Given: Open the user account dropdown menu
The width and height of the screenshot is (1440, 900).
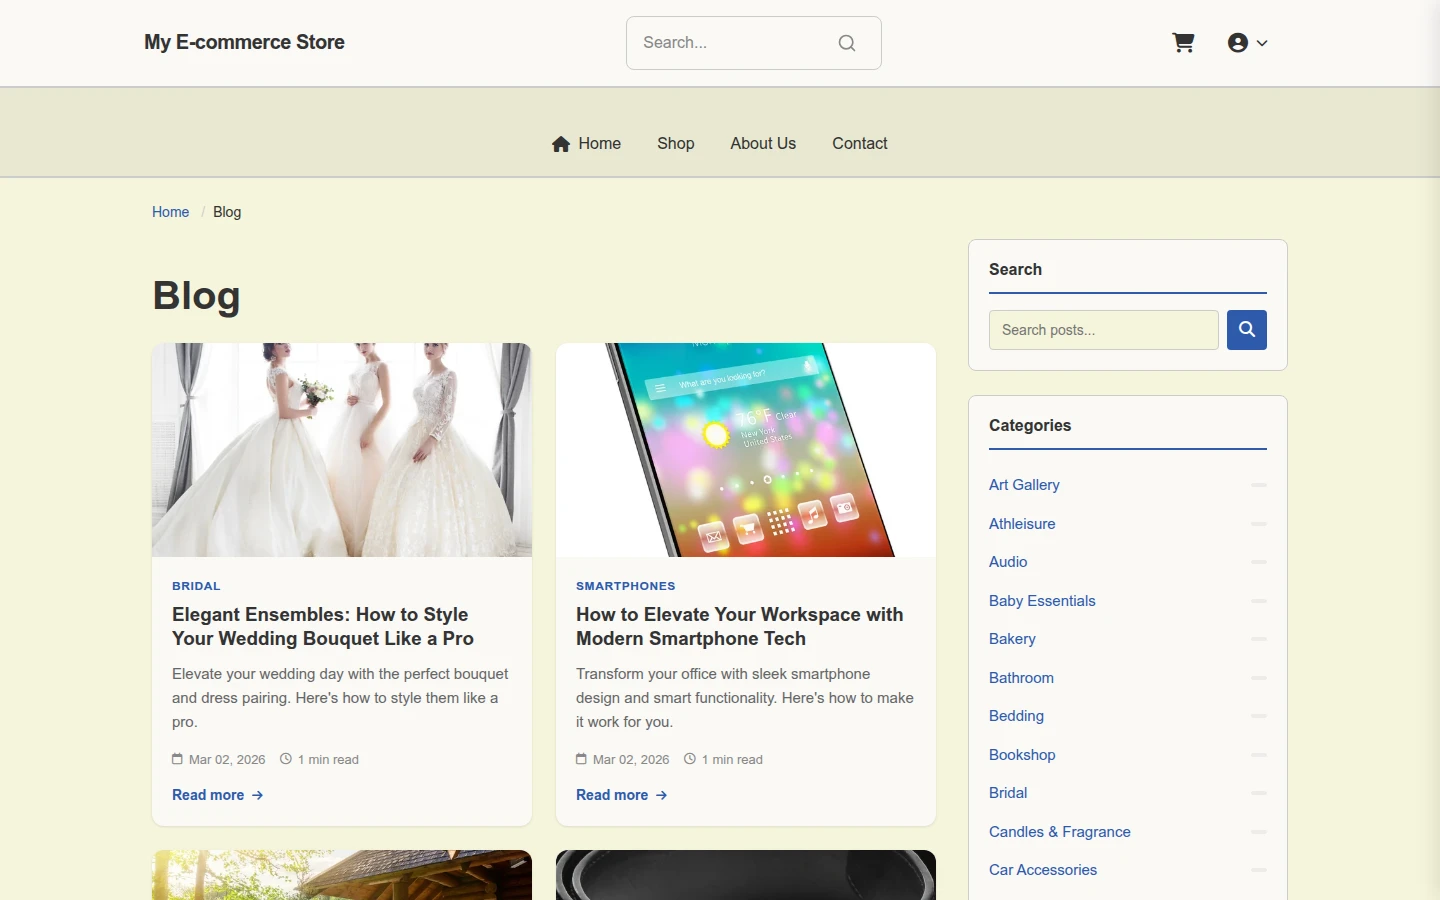Looking at the screenshot, I should tap(1248, 43).
